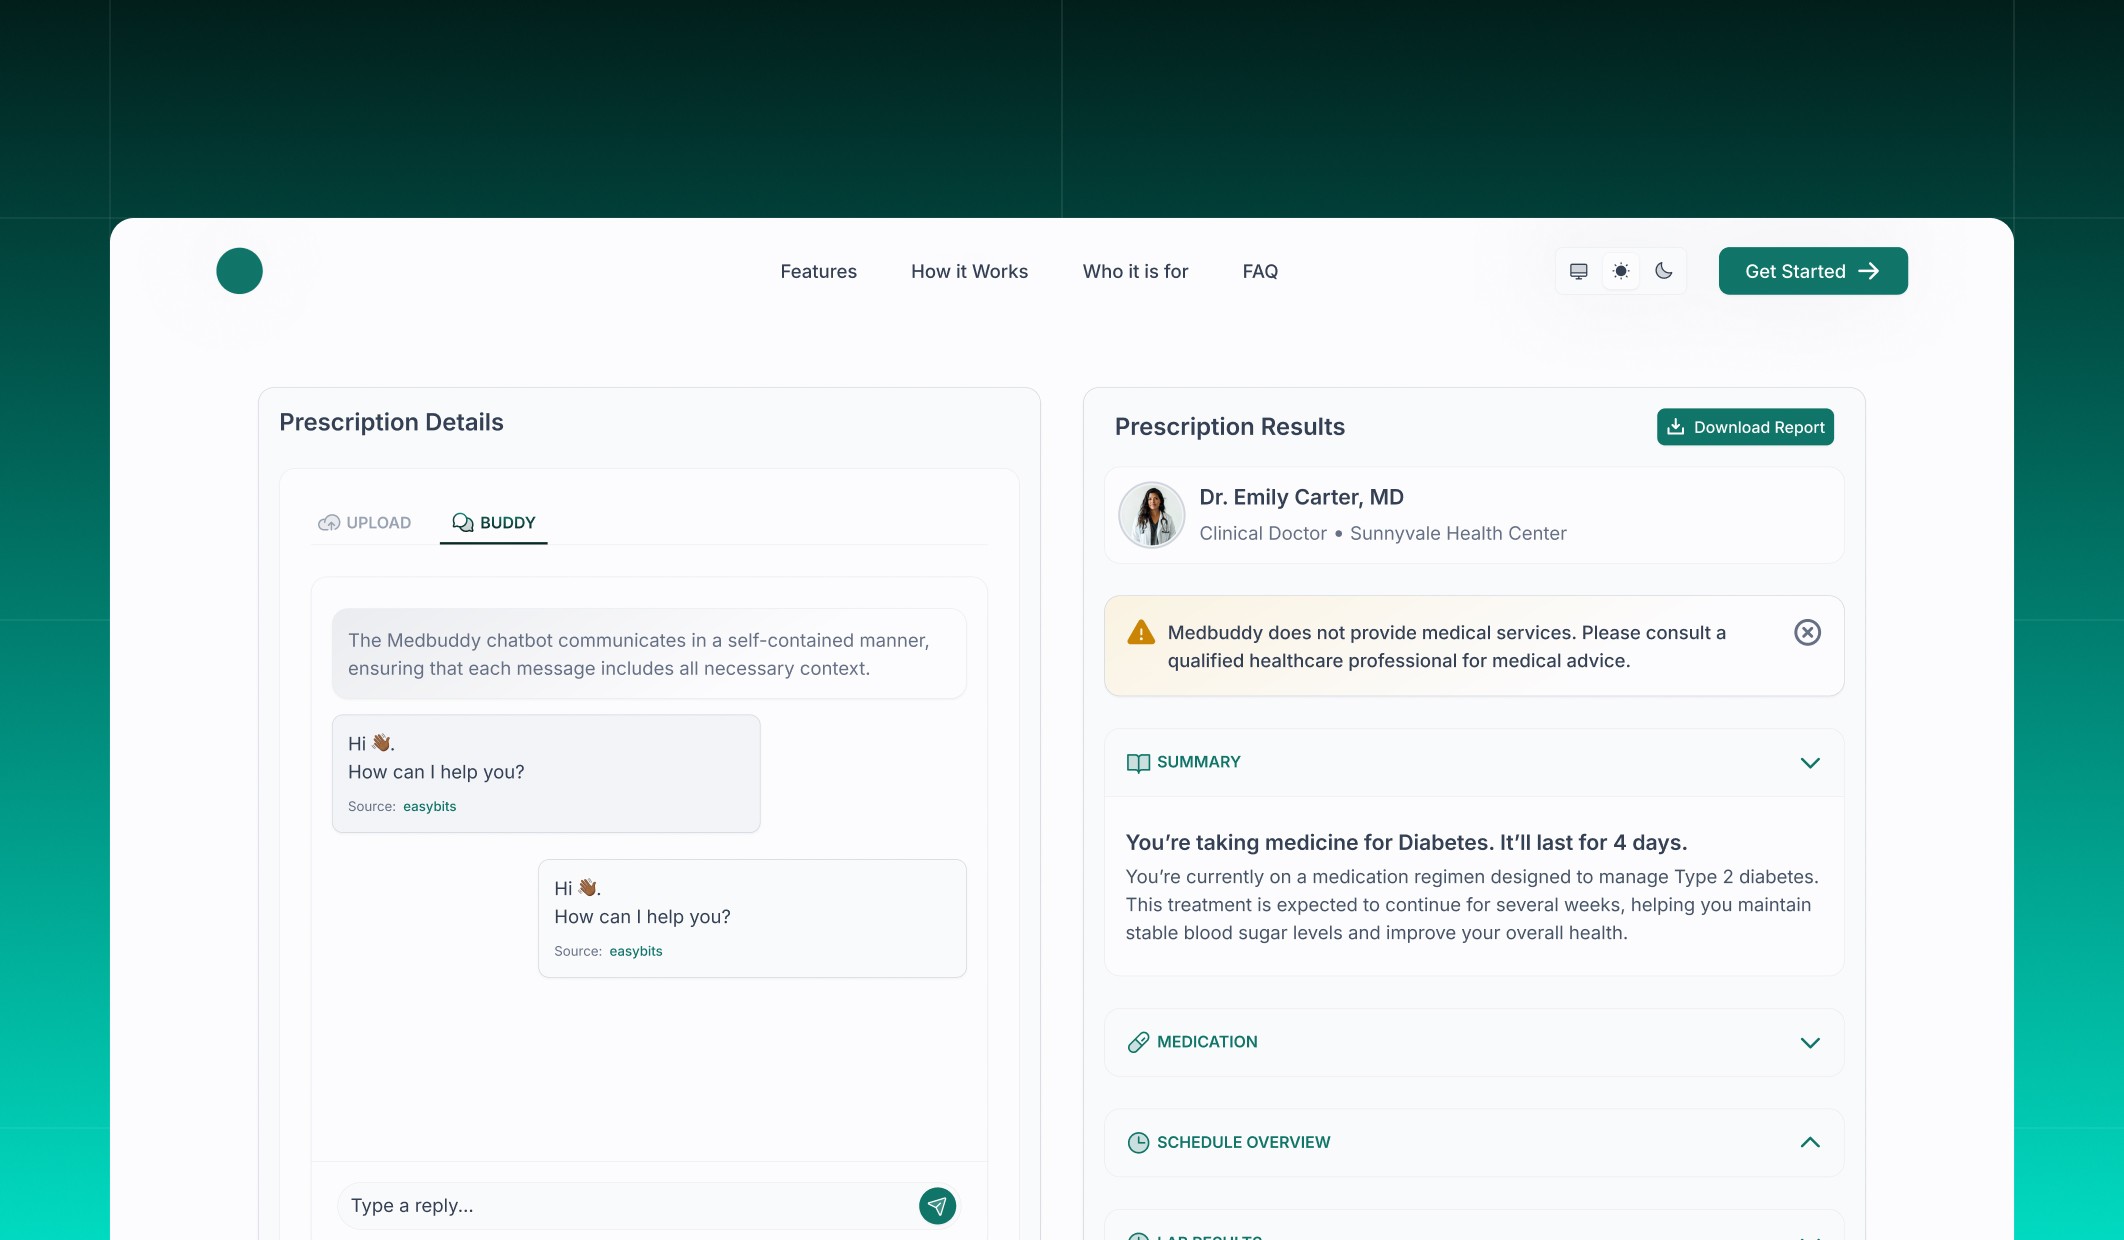Open Who it is for link
The height and width of the screenshot is (1240, 2124).
1135,271
